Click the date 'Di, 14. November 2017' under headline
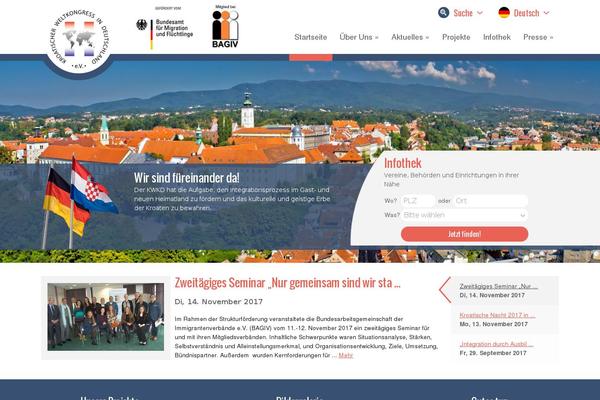The height and width of the screenshot is (400, 600). point(218,302)
